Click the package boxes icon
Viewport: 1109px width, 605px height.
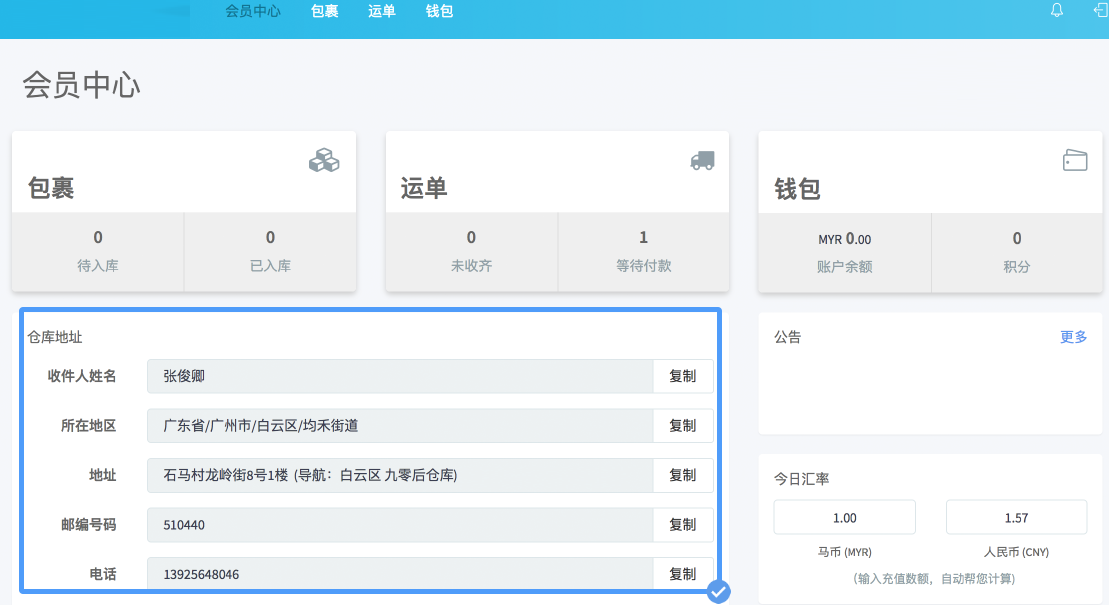point(324,160)
